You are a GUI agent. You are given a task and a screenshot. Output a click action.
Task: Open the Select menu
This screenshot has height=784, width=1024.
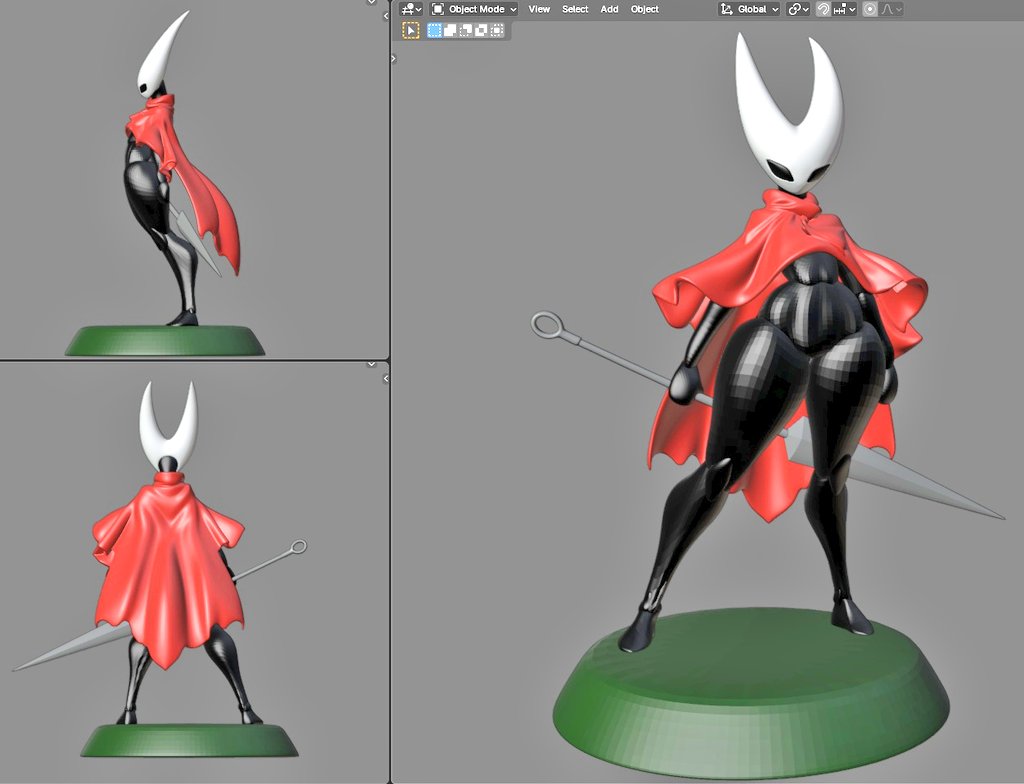click(575, 9)
